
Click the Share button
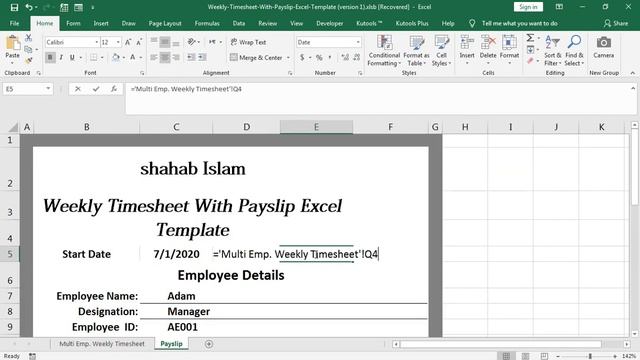coord(616,23)
